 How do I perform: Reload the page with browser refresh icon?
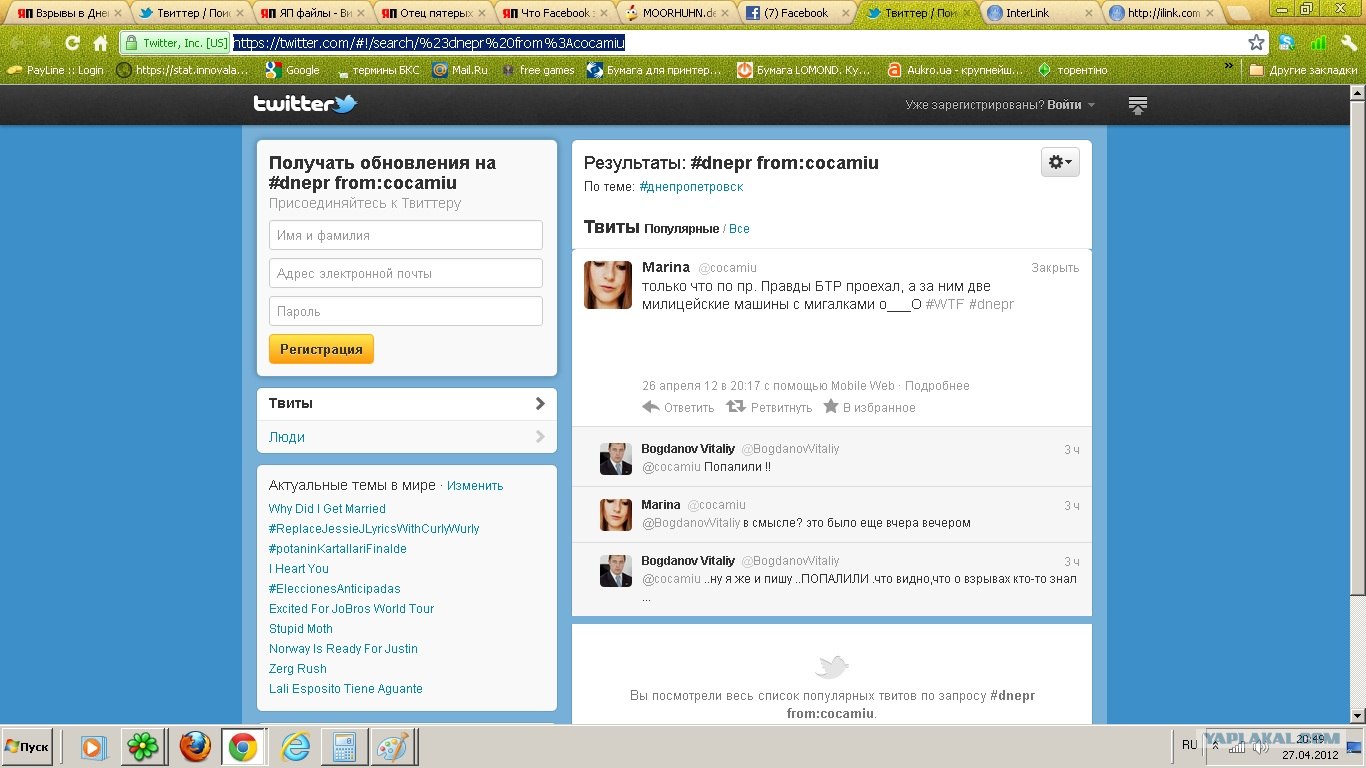click(x=72, y=43)
